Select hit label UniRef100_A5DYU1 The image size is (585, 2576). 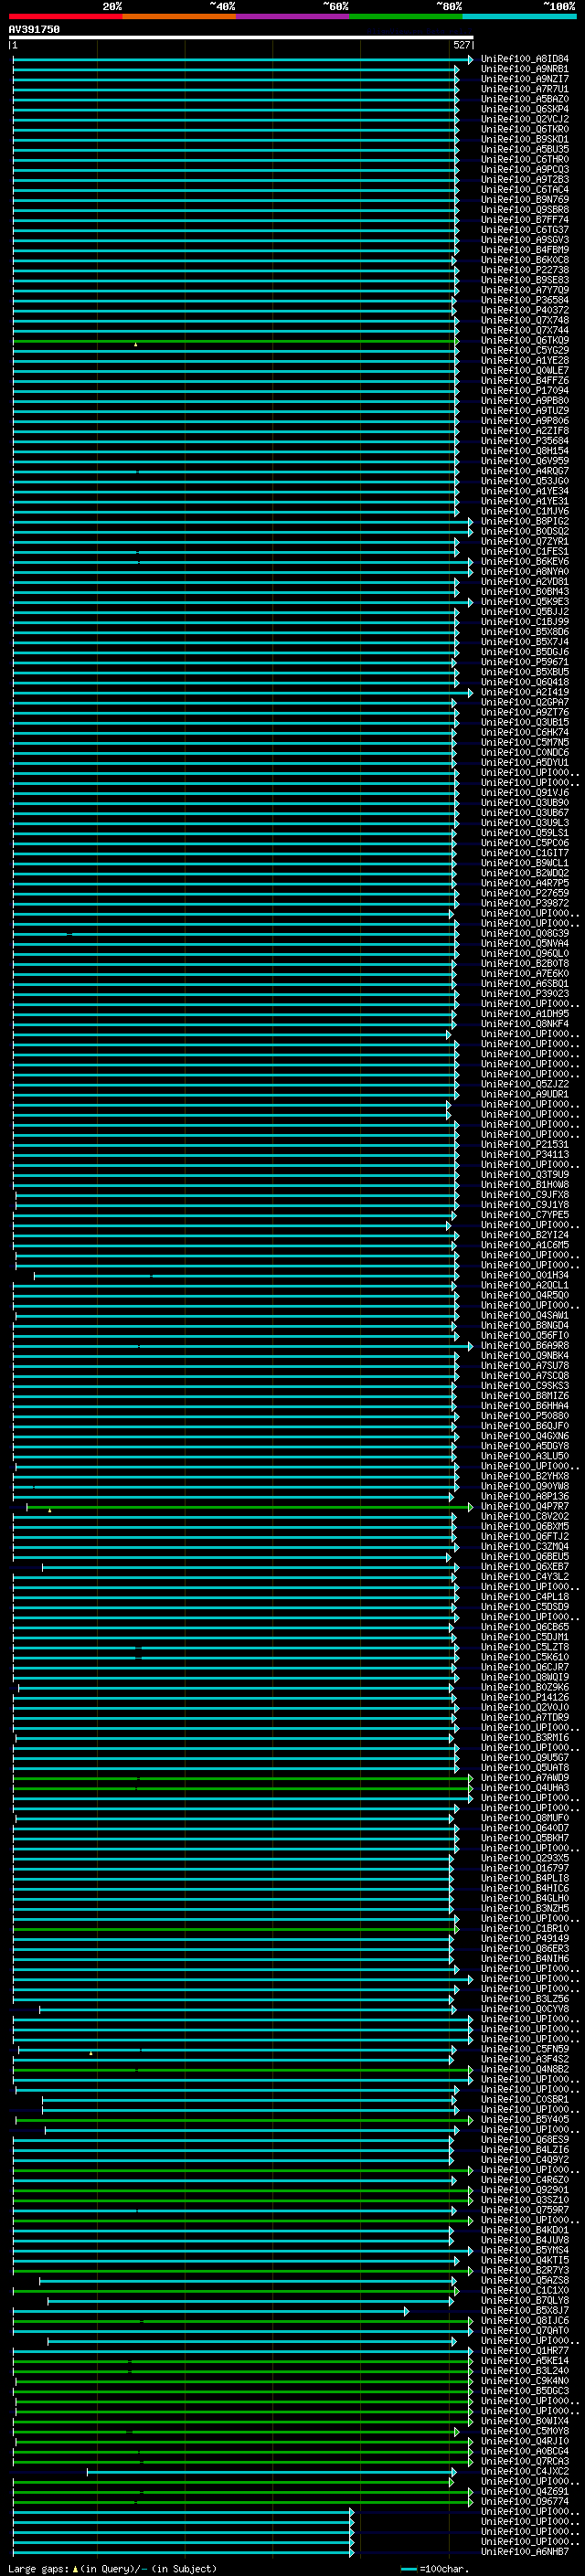[525, 763]
